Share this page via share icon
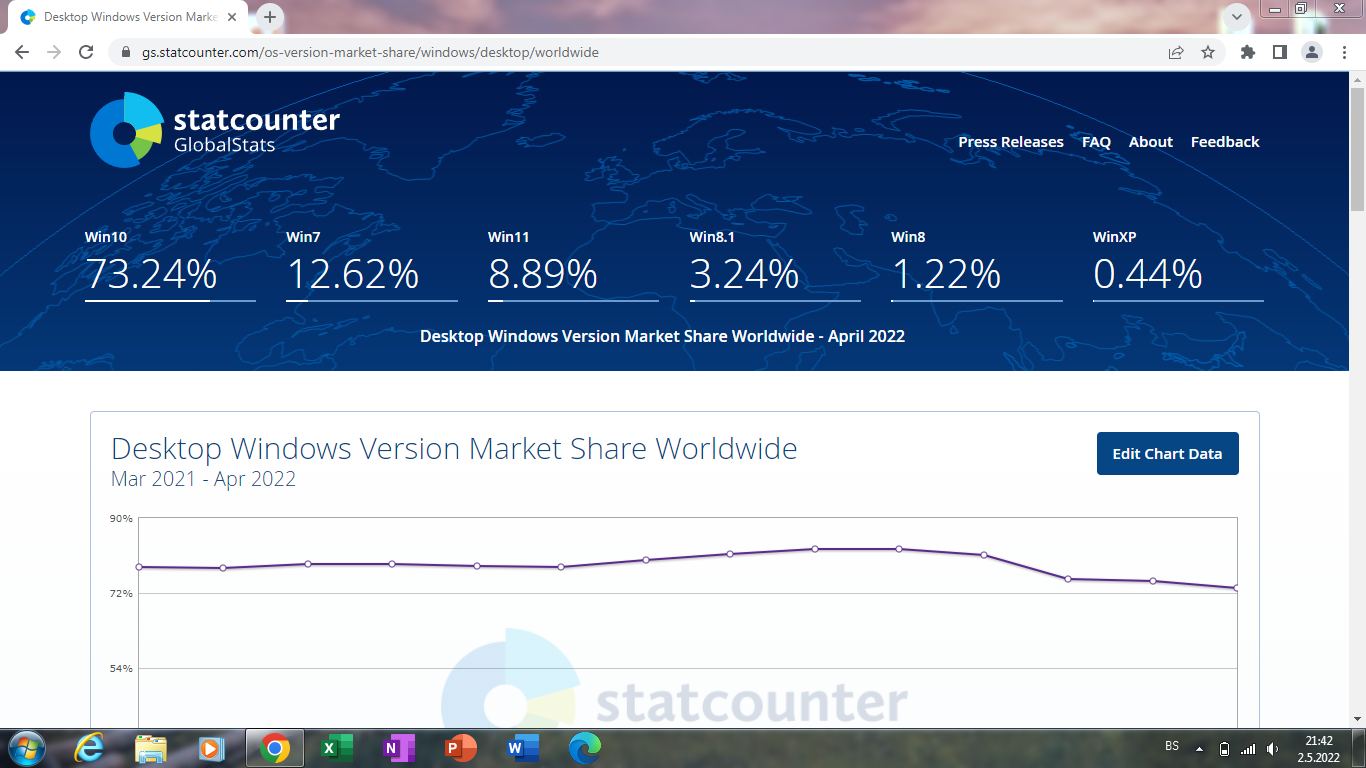The height and width of the screenshot is (768, 1366). click(1176, 52)
